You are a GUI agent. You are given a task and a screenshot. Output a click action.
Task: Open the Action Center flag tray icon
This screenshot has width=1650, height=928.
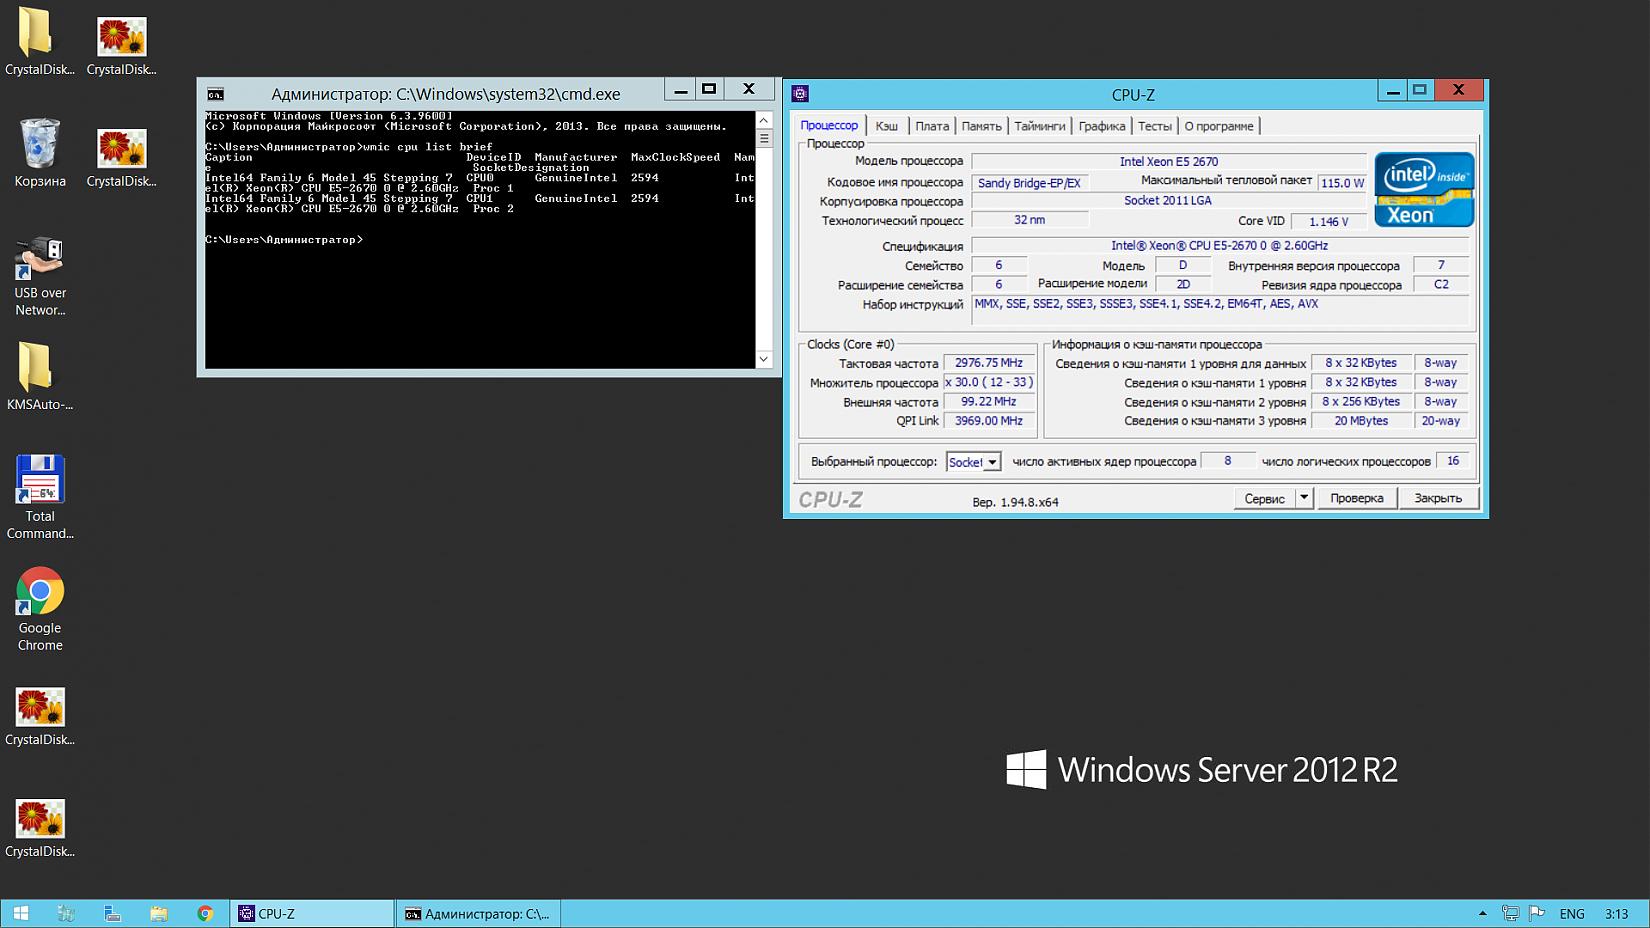(1537, 913)
